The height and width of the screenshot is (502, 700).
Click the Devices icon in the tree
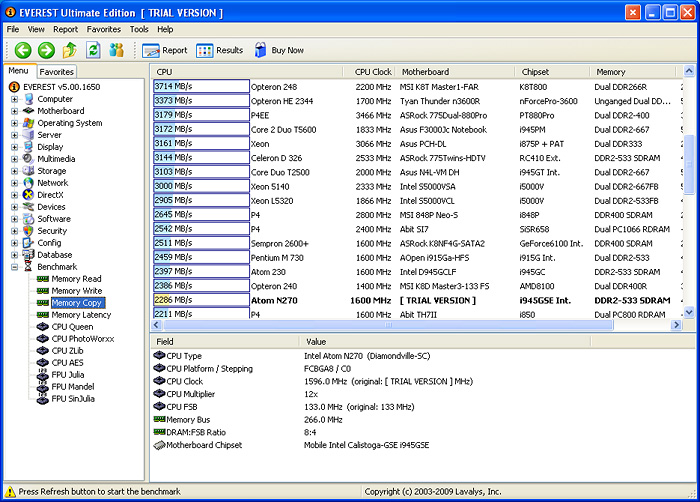point(29,207)
